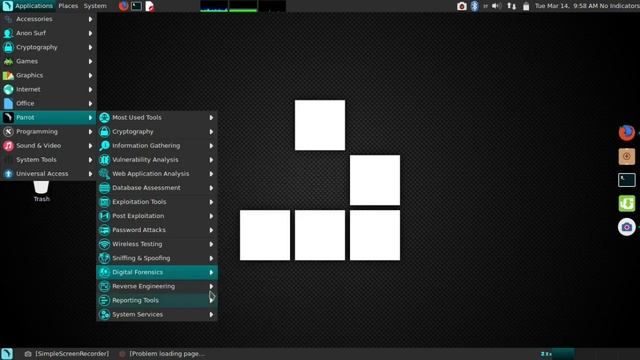Click the Password Attacks icon

(104, 230)
